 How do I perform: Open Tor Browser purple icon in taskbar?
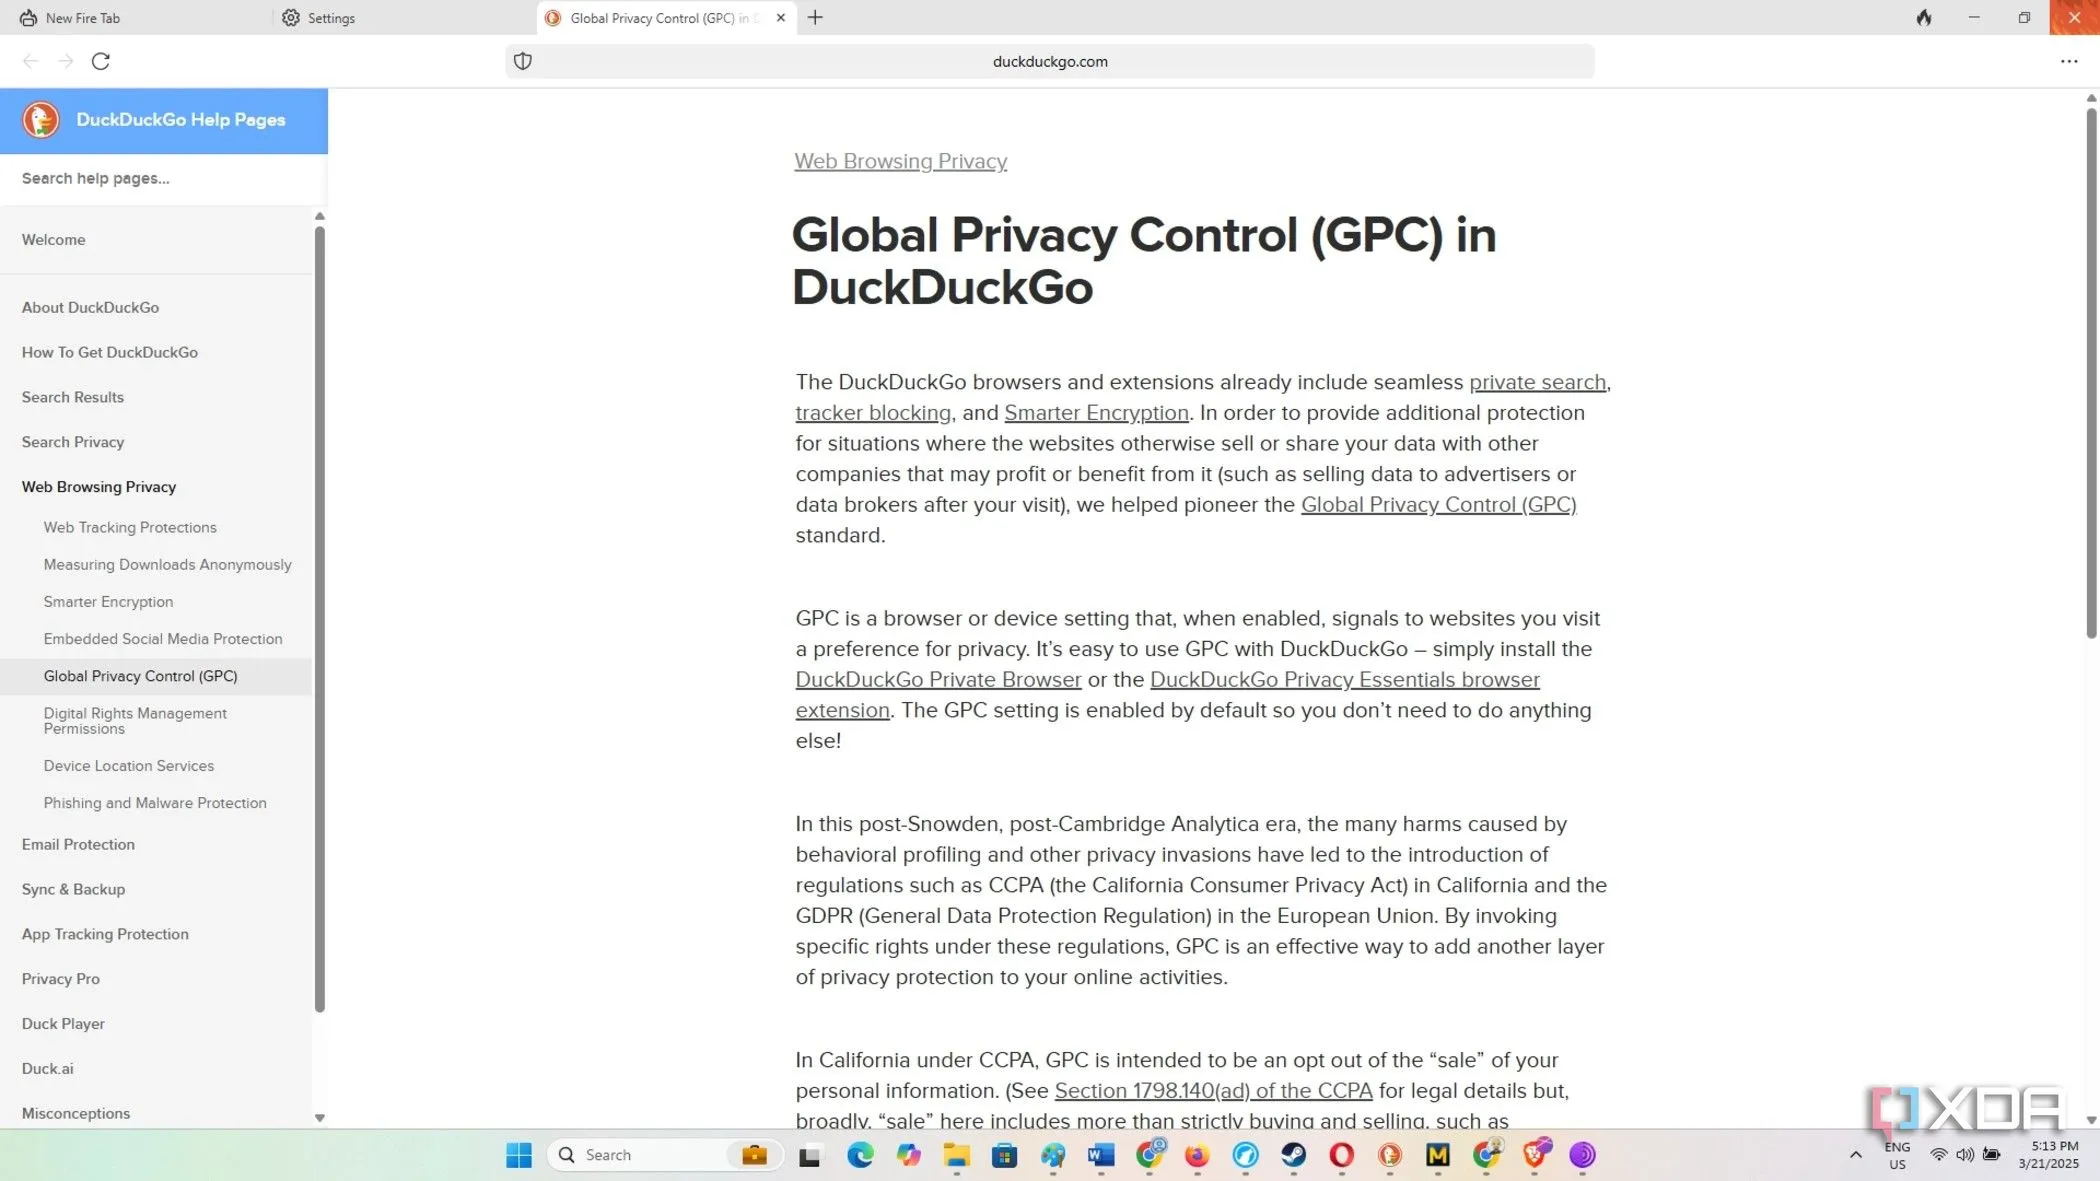coord(1582,1155)
